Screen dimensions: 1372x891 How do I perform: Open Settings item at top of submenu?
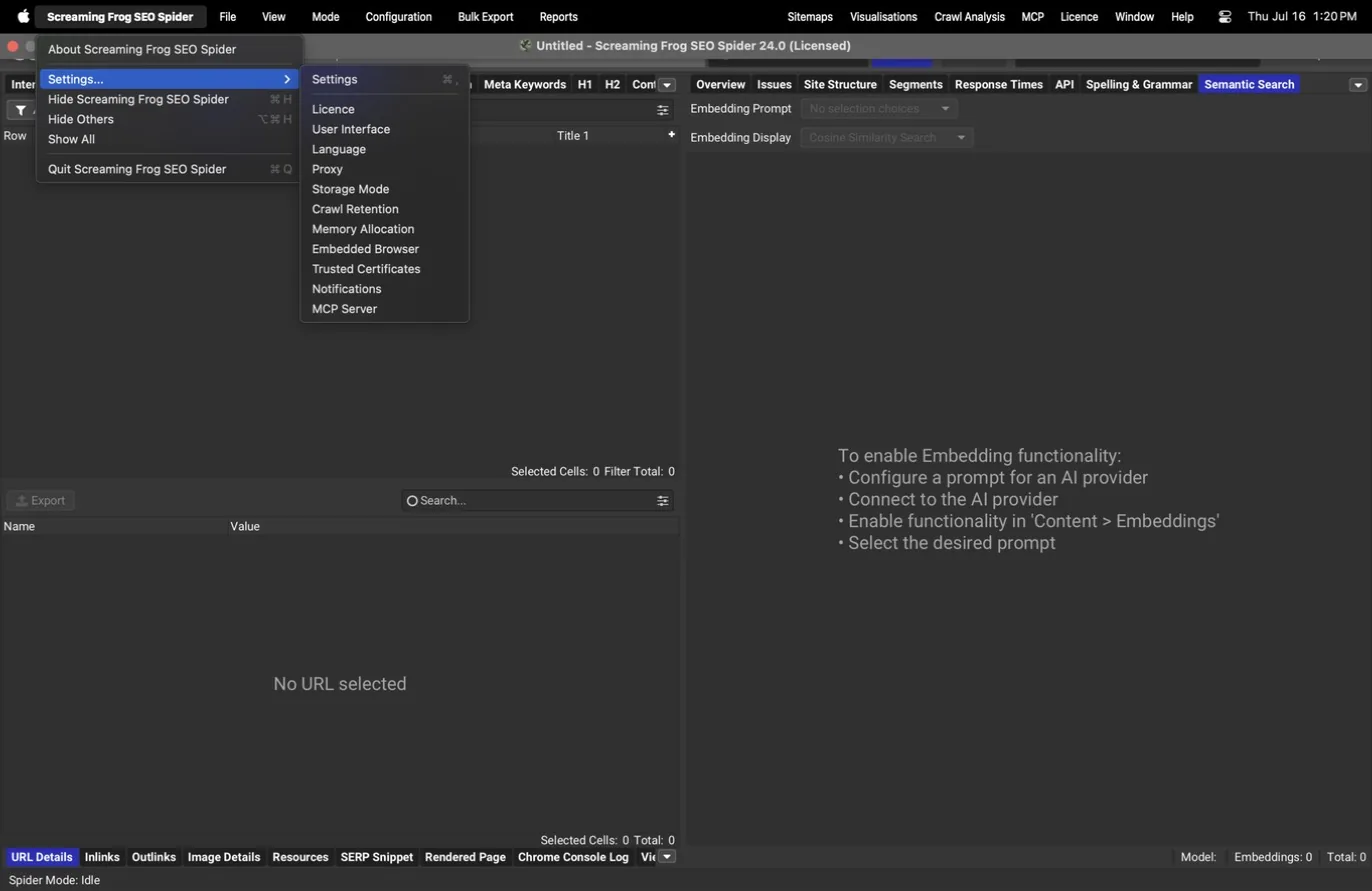(385, 79)
